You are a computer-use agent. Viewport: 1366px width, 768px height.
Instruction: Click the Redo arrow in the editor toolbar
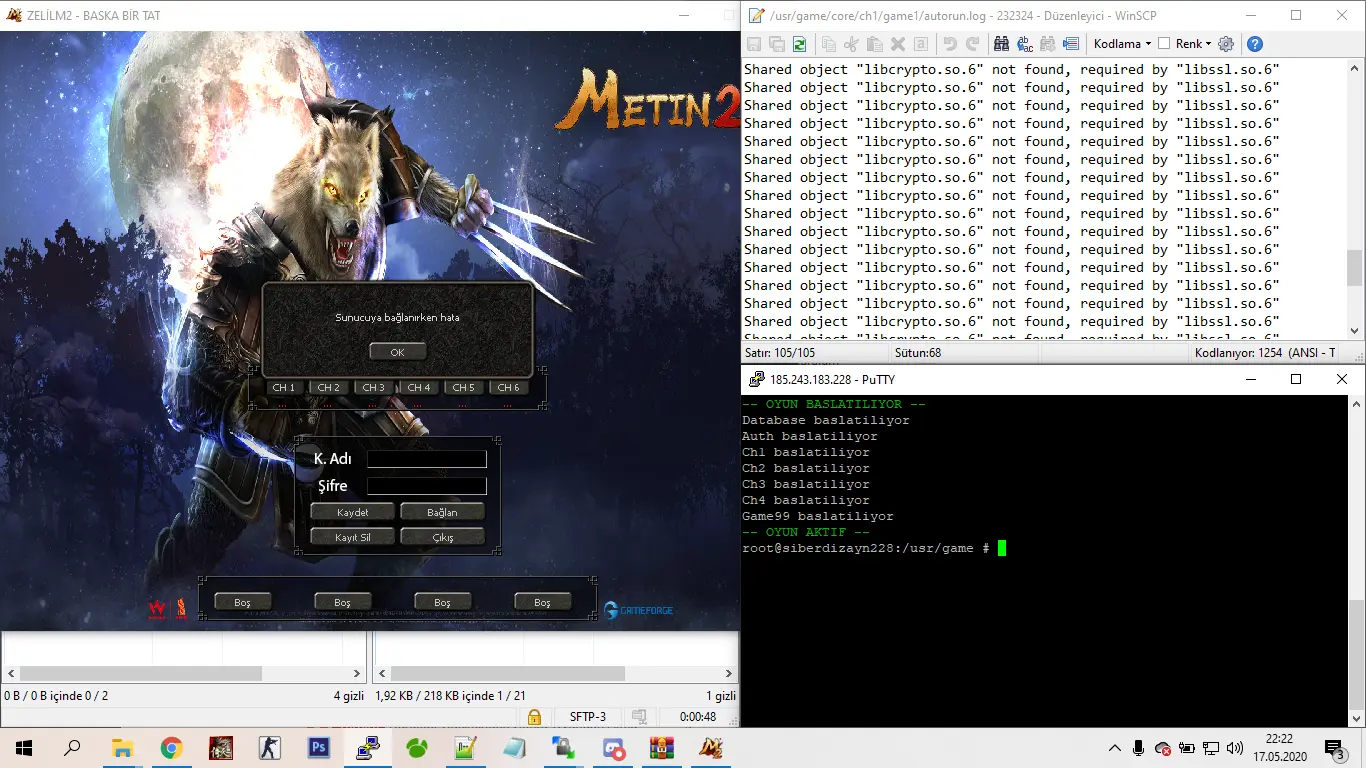[x=972, y=44]
